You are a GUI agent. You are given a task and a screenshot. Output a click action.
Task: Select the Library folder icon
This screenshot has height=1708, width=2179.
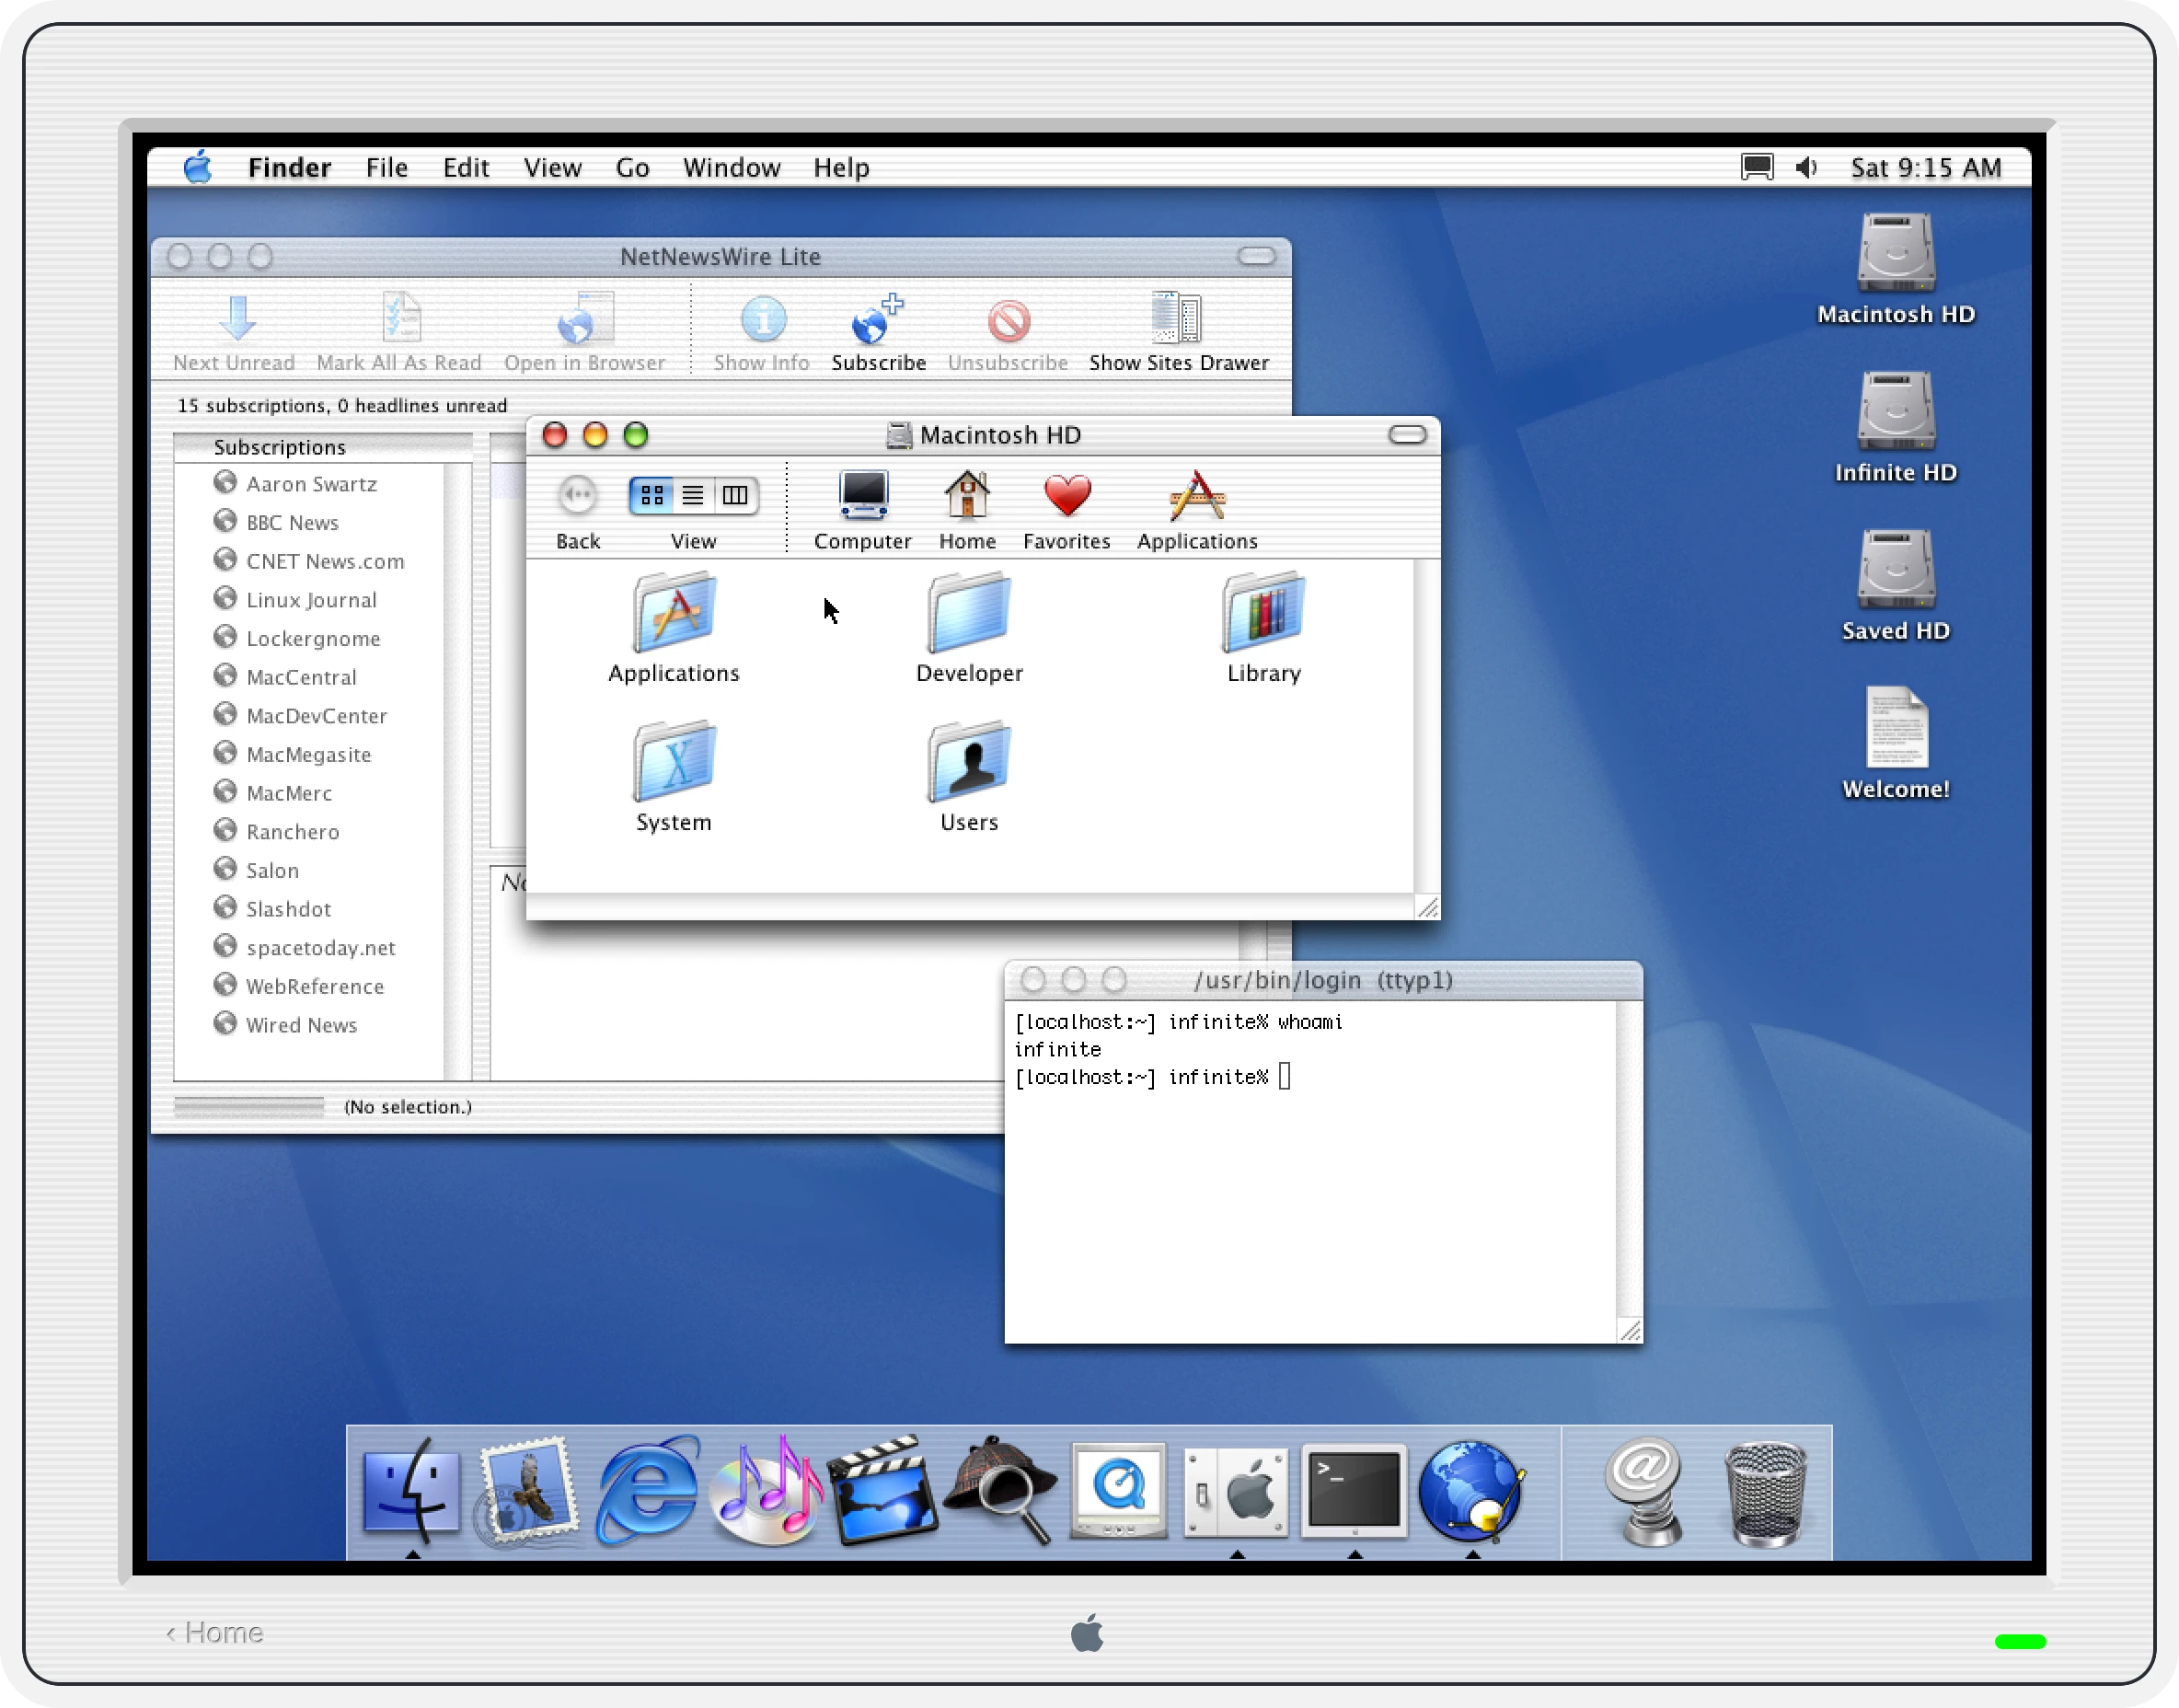point(1263,612)
